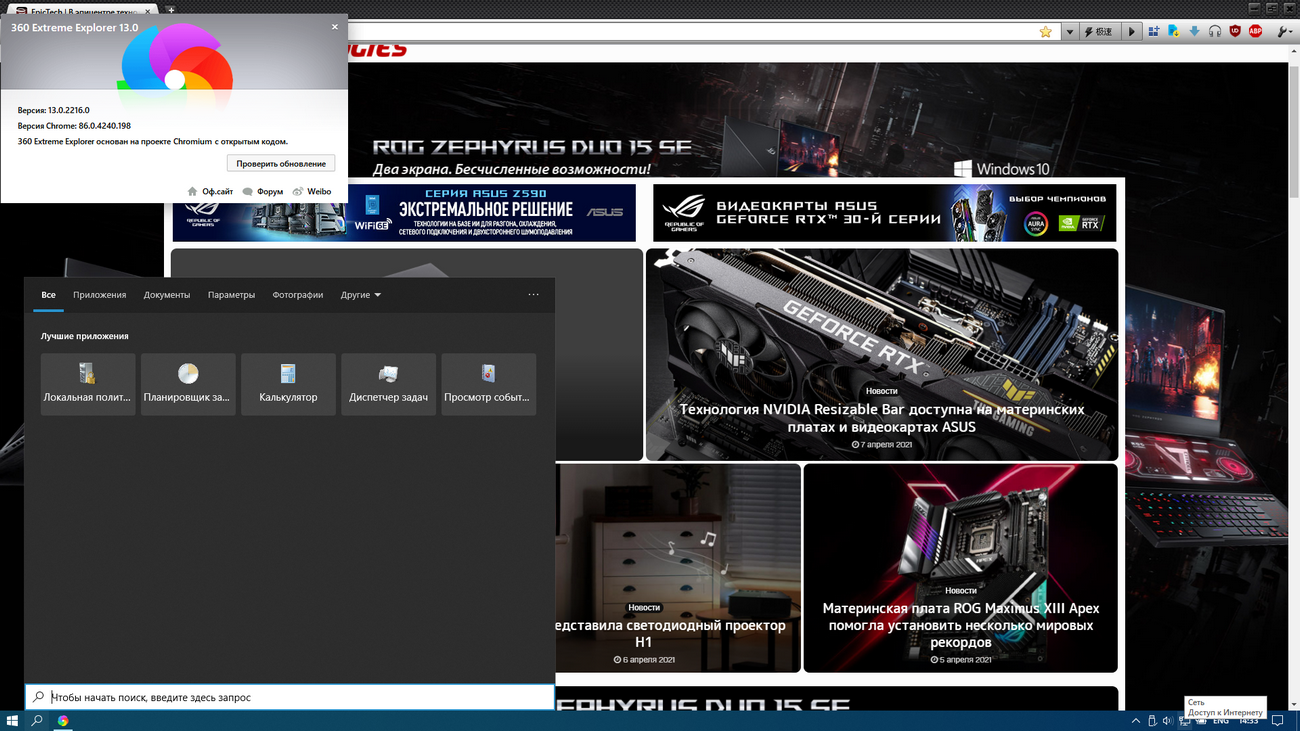
Task: Switch to the Приложения search tab
Action: pyautogui.click(x=99, y=295)
